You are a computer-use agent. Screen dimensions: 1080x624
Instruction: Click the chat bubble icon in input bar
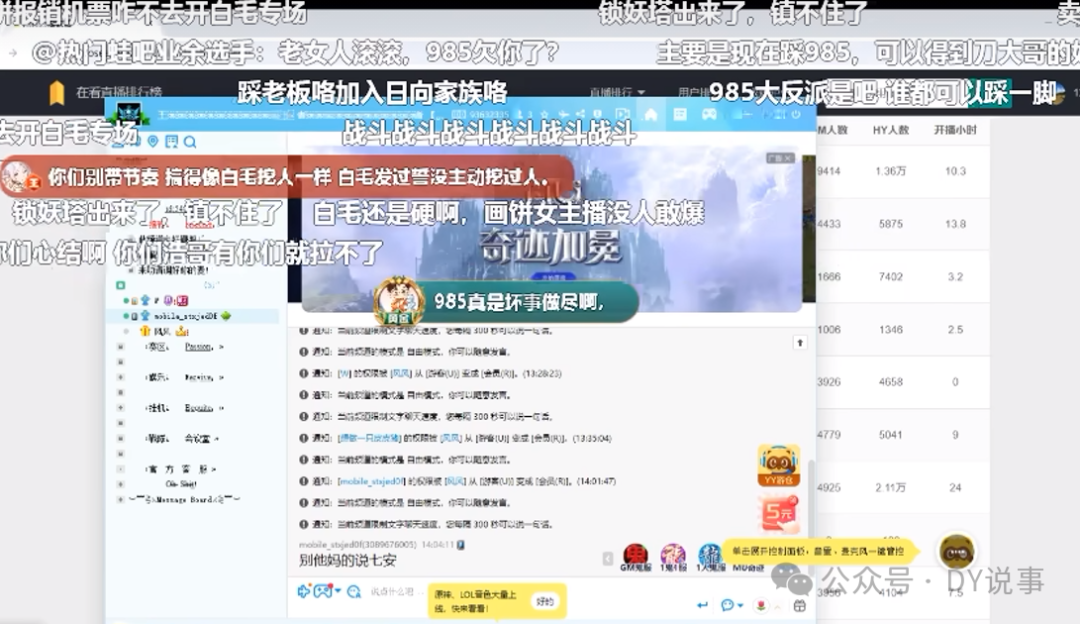pos(727,605)
